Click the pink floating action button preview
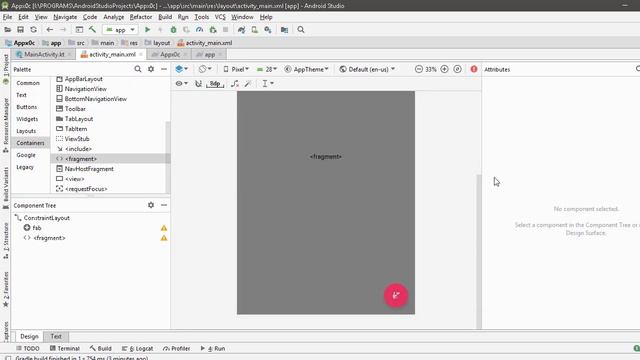640x360 pixels. (x=396, y=295)
